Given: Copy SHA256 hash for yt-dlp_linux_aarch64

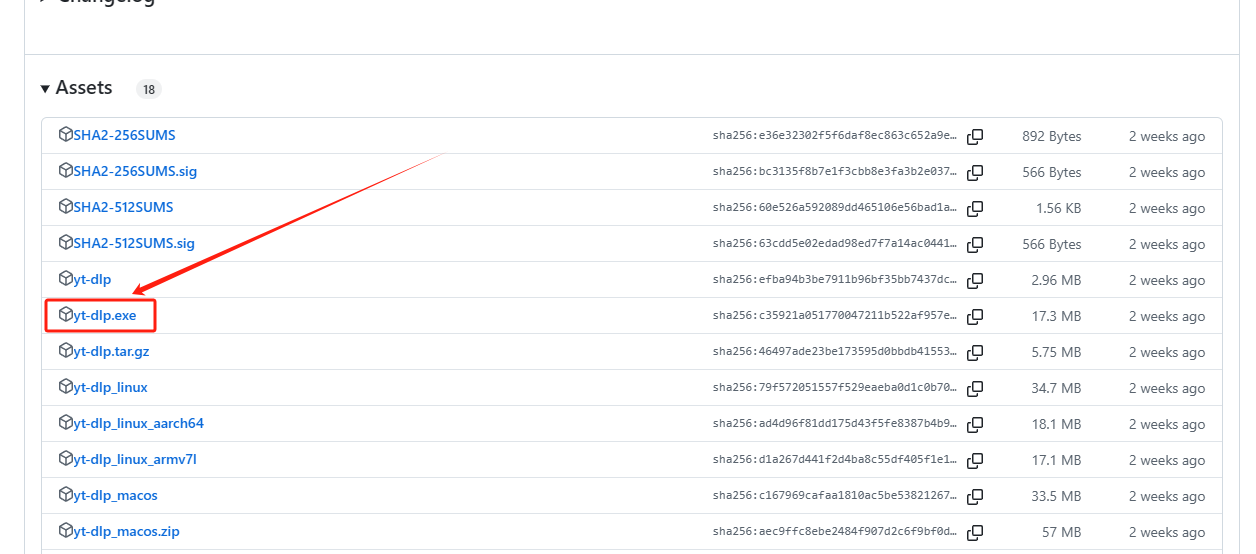Looking at the screenshot, I should pos(975,424).
